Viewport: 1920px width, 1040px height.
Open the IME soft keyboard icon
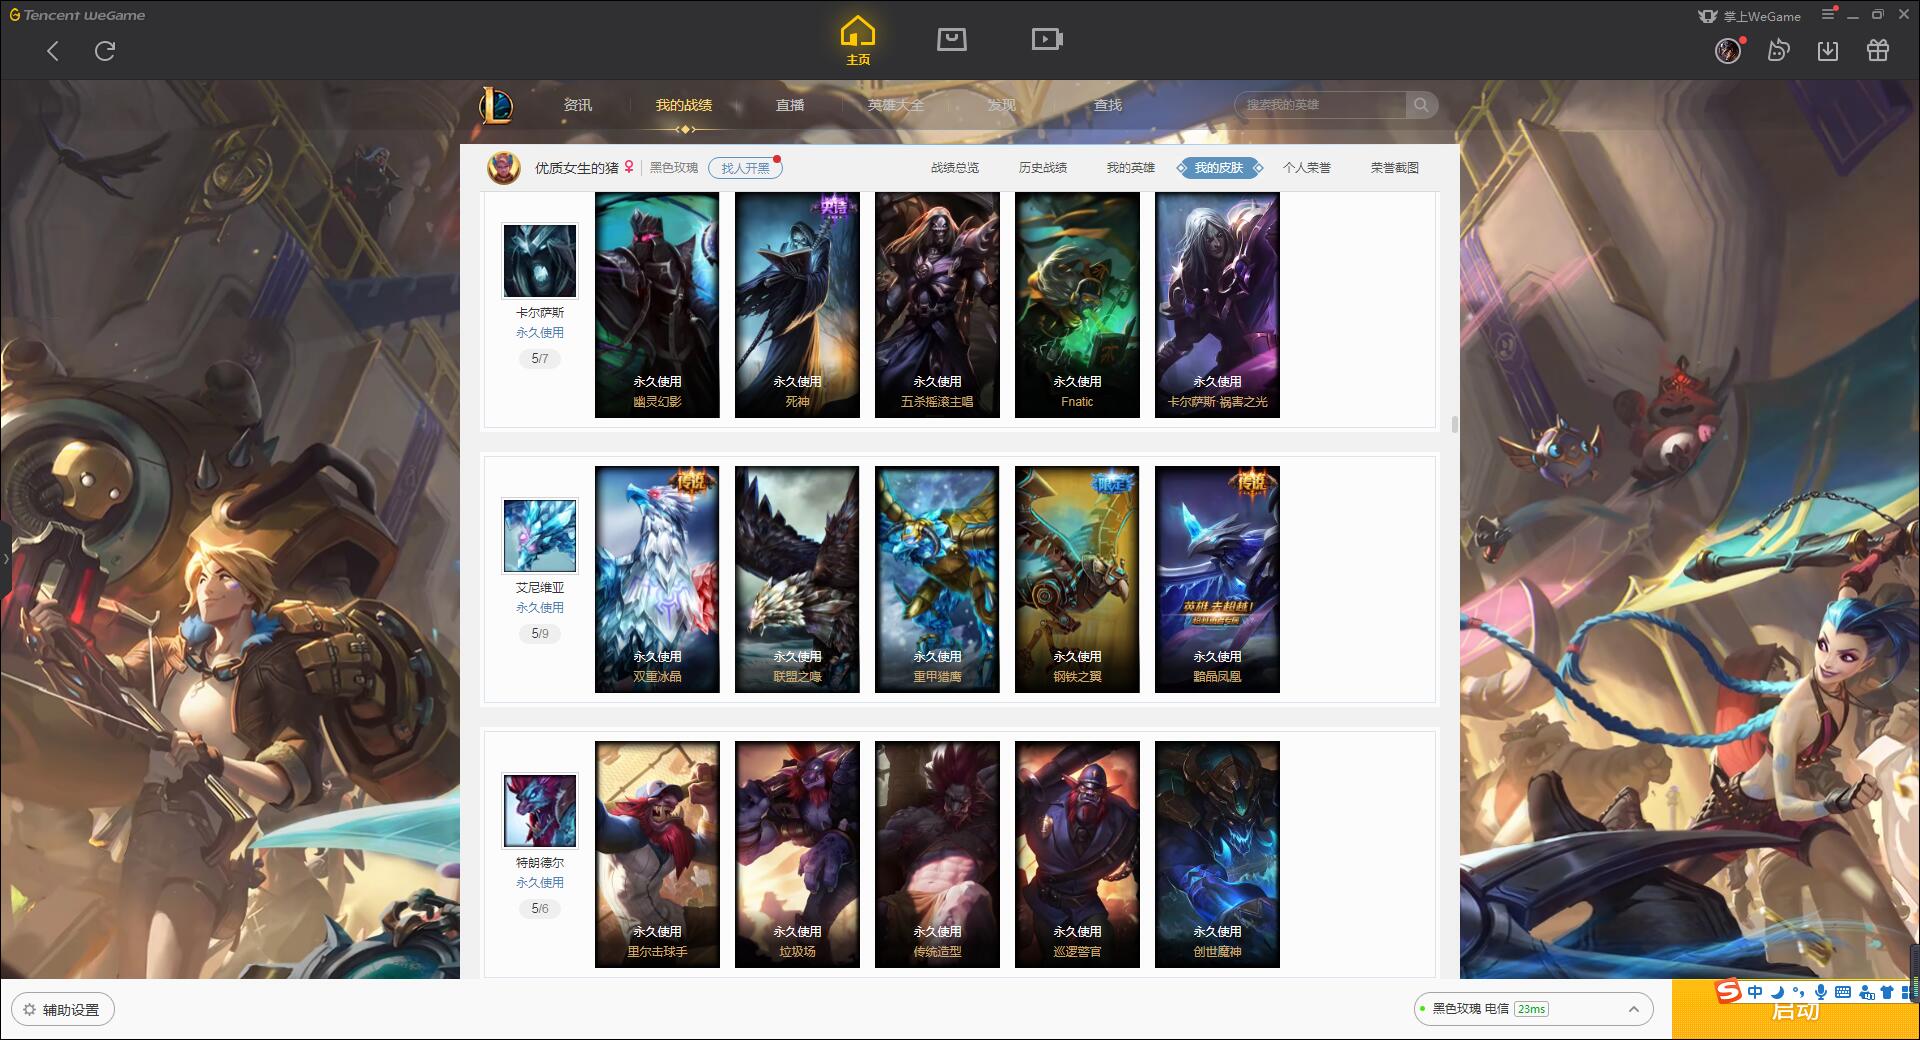[1842, 992]
